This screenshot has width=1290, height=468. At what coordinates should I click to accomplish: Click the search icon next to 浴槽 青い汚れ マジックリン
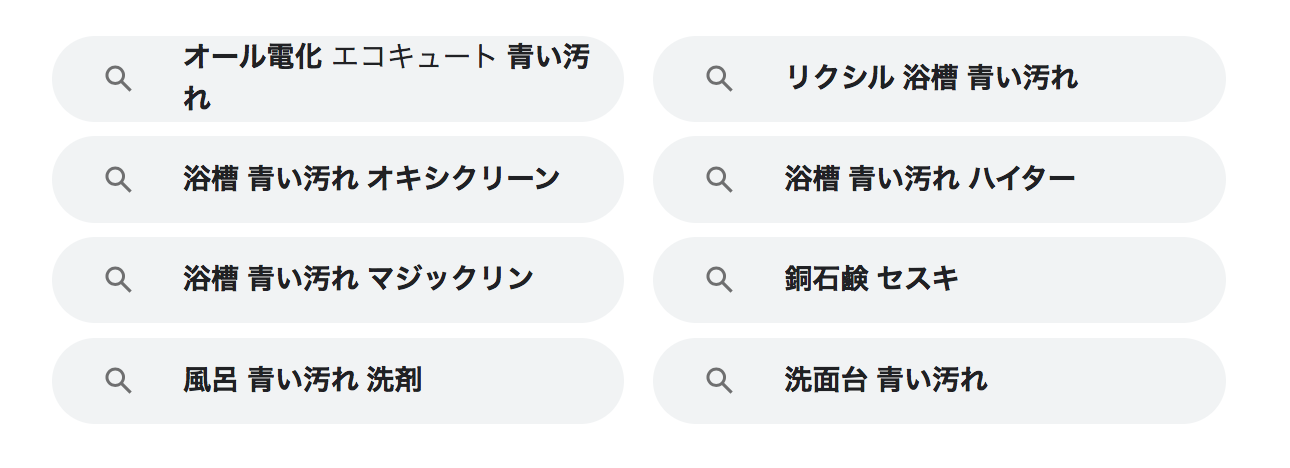[118, 280]
